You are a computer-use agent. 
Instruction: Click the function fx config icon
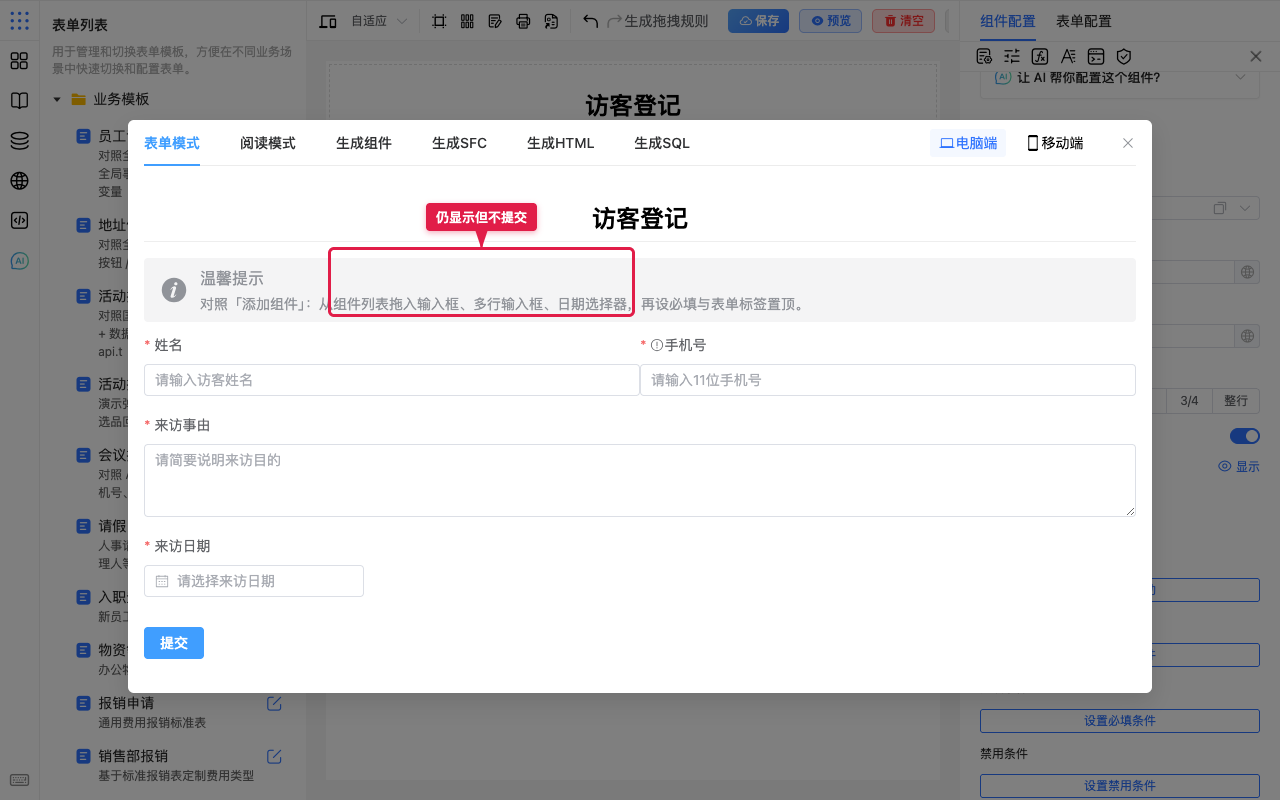click(x=1040, y=57)
